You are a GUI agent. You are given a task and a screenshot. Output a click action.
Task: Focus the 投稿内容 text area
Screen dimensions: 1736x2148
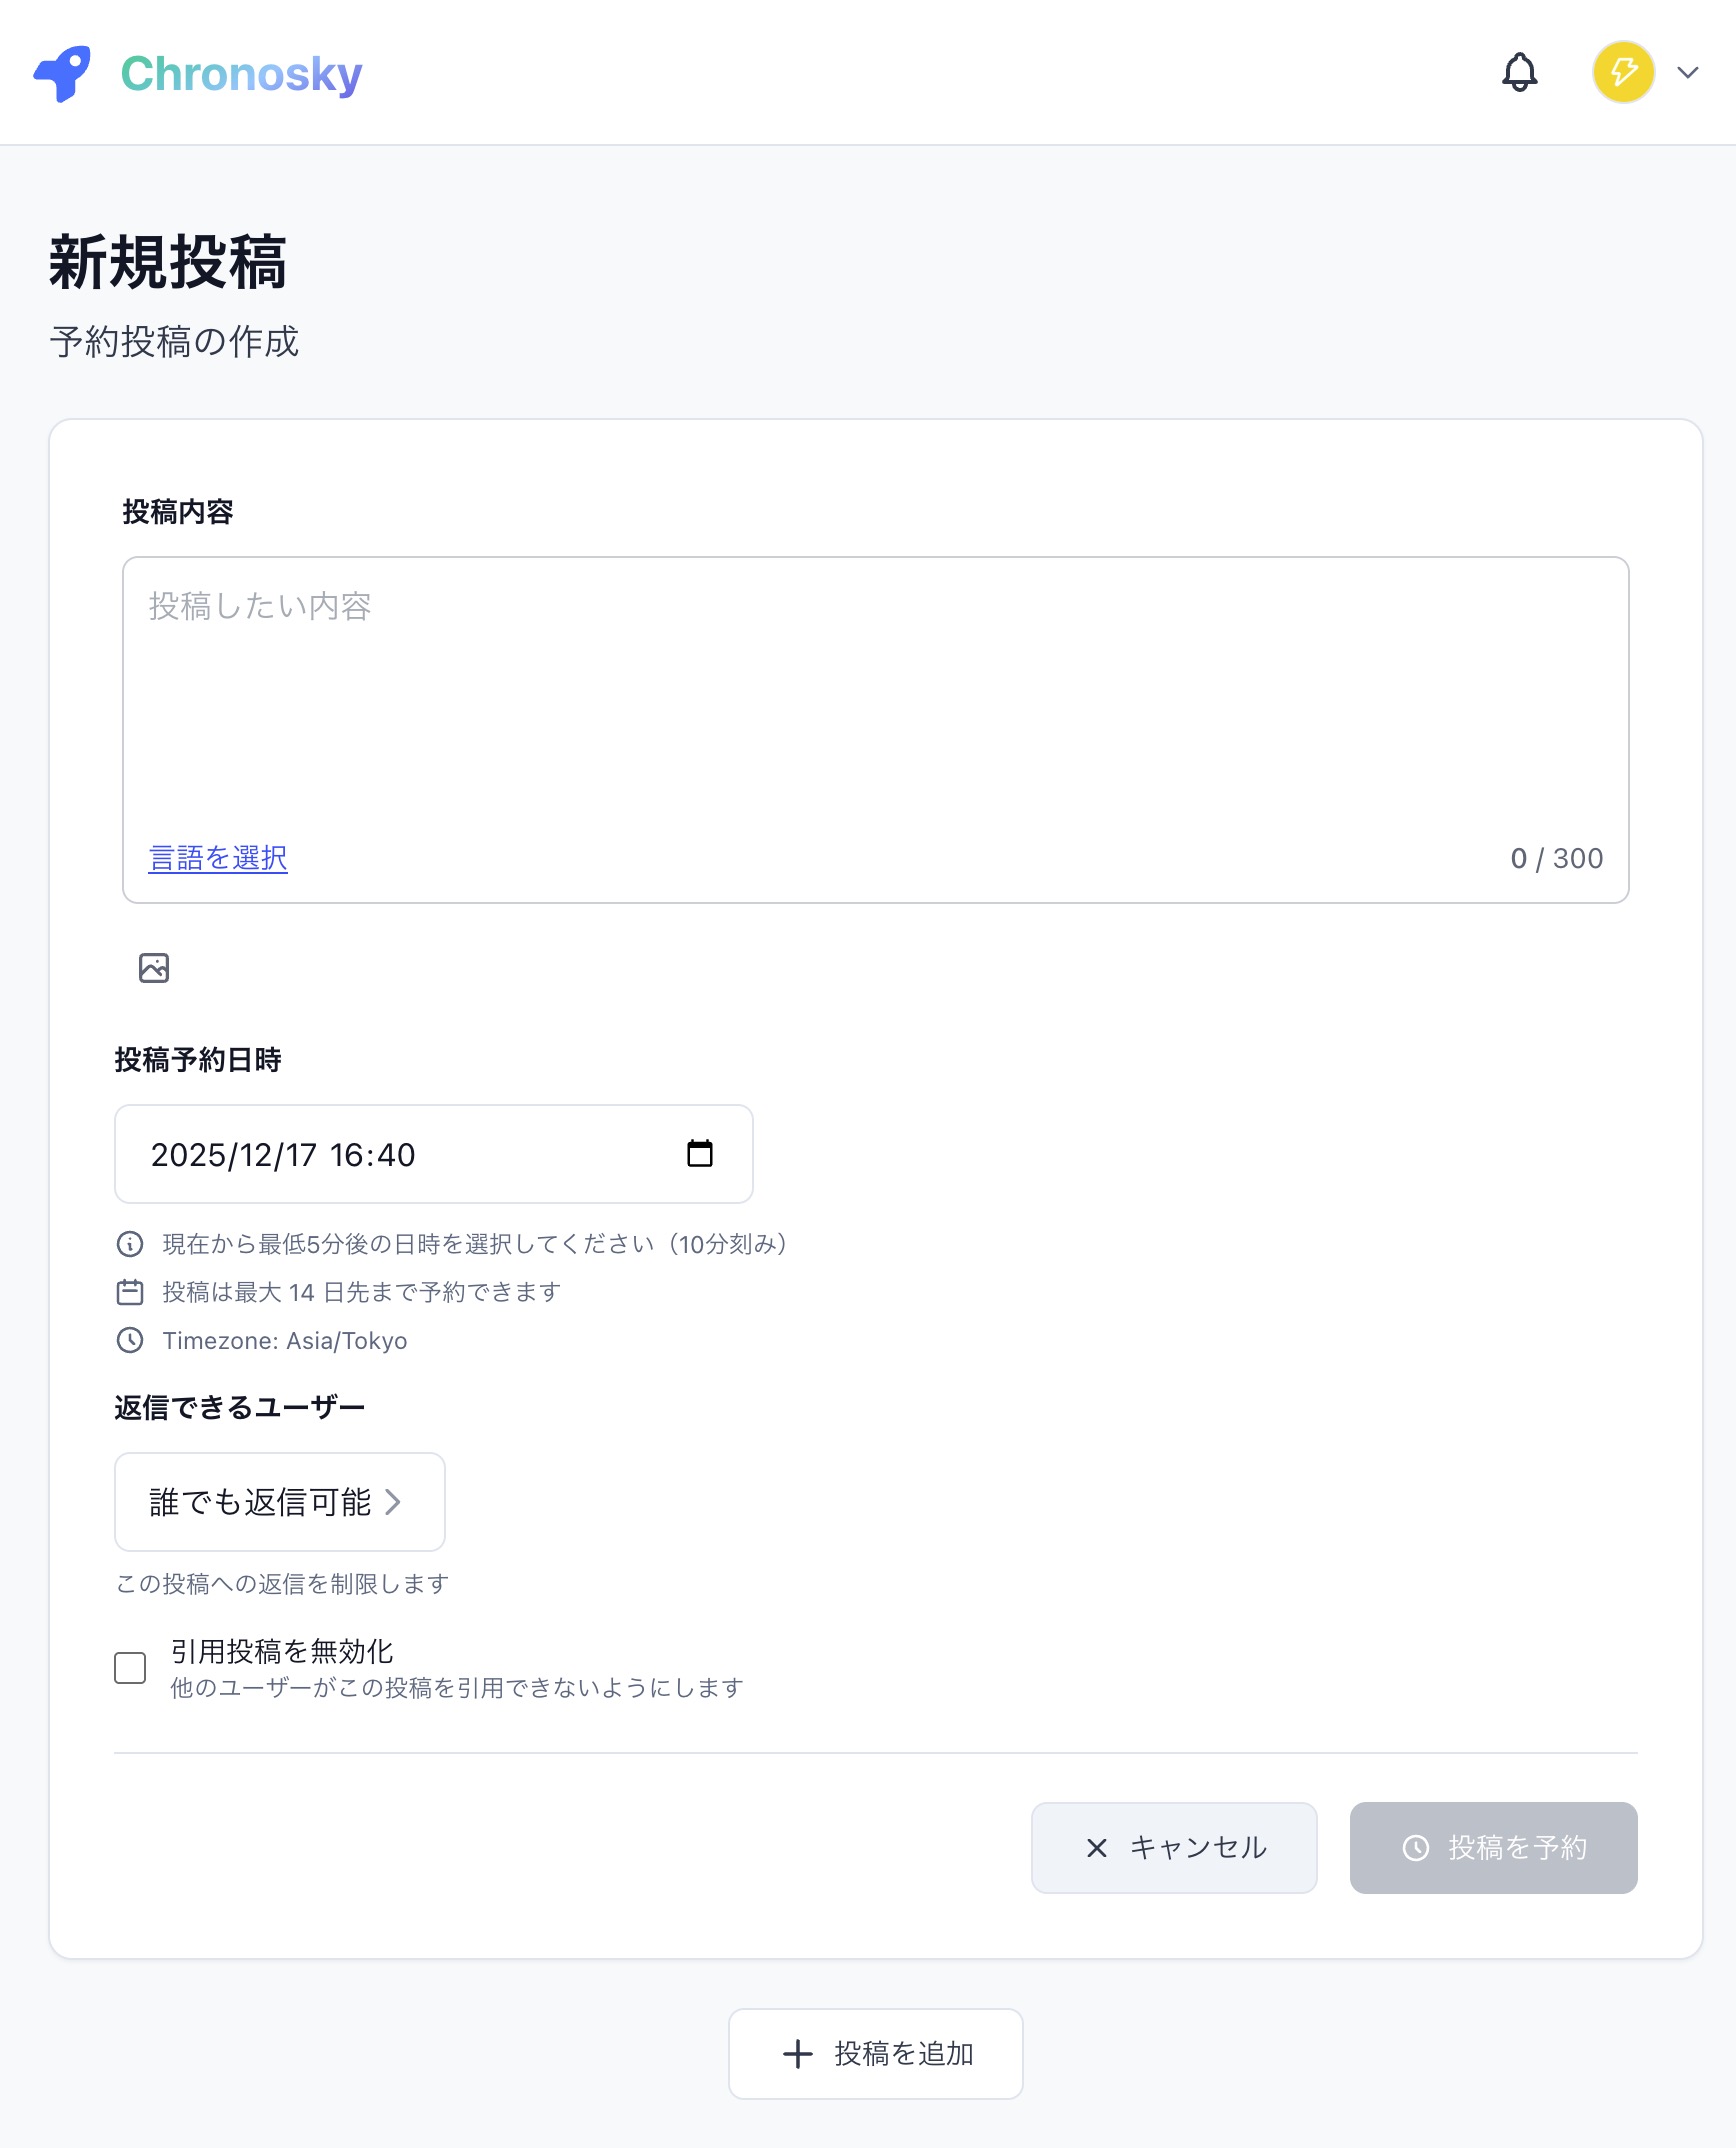pos(875,700)
